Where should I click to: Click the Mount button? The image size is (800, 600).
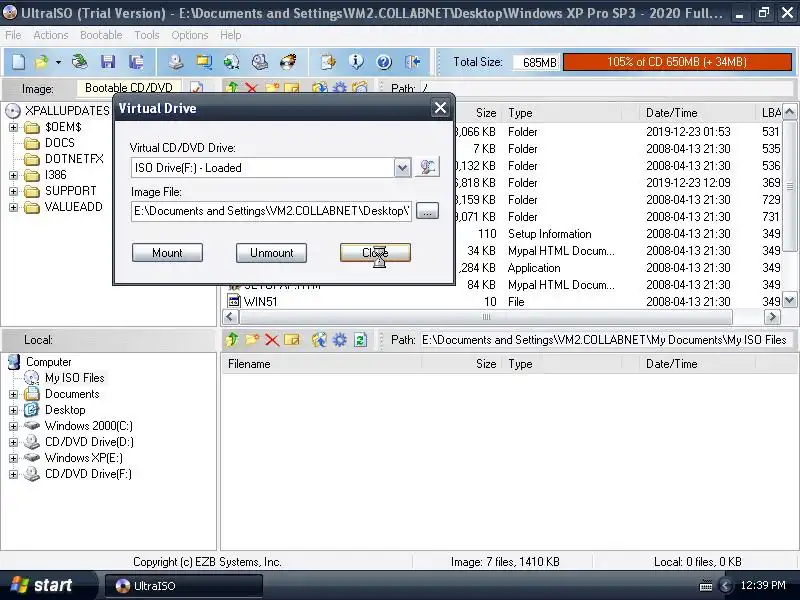tap(167, 253)
